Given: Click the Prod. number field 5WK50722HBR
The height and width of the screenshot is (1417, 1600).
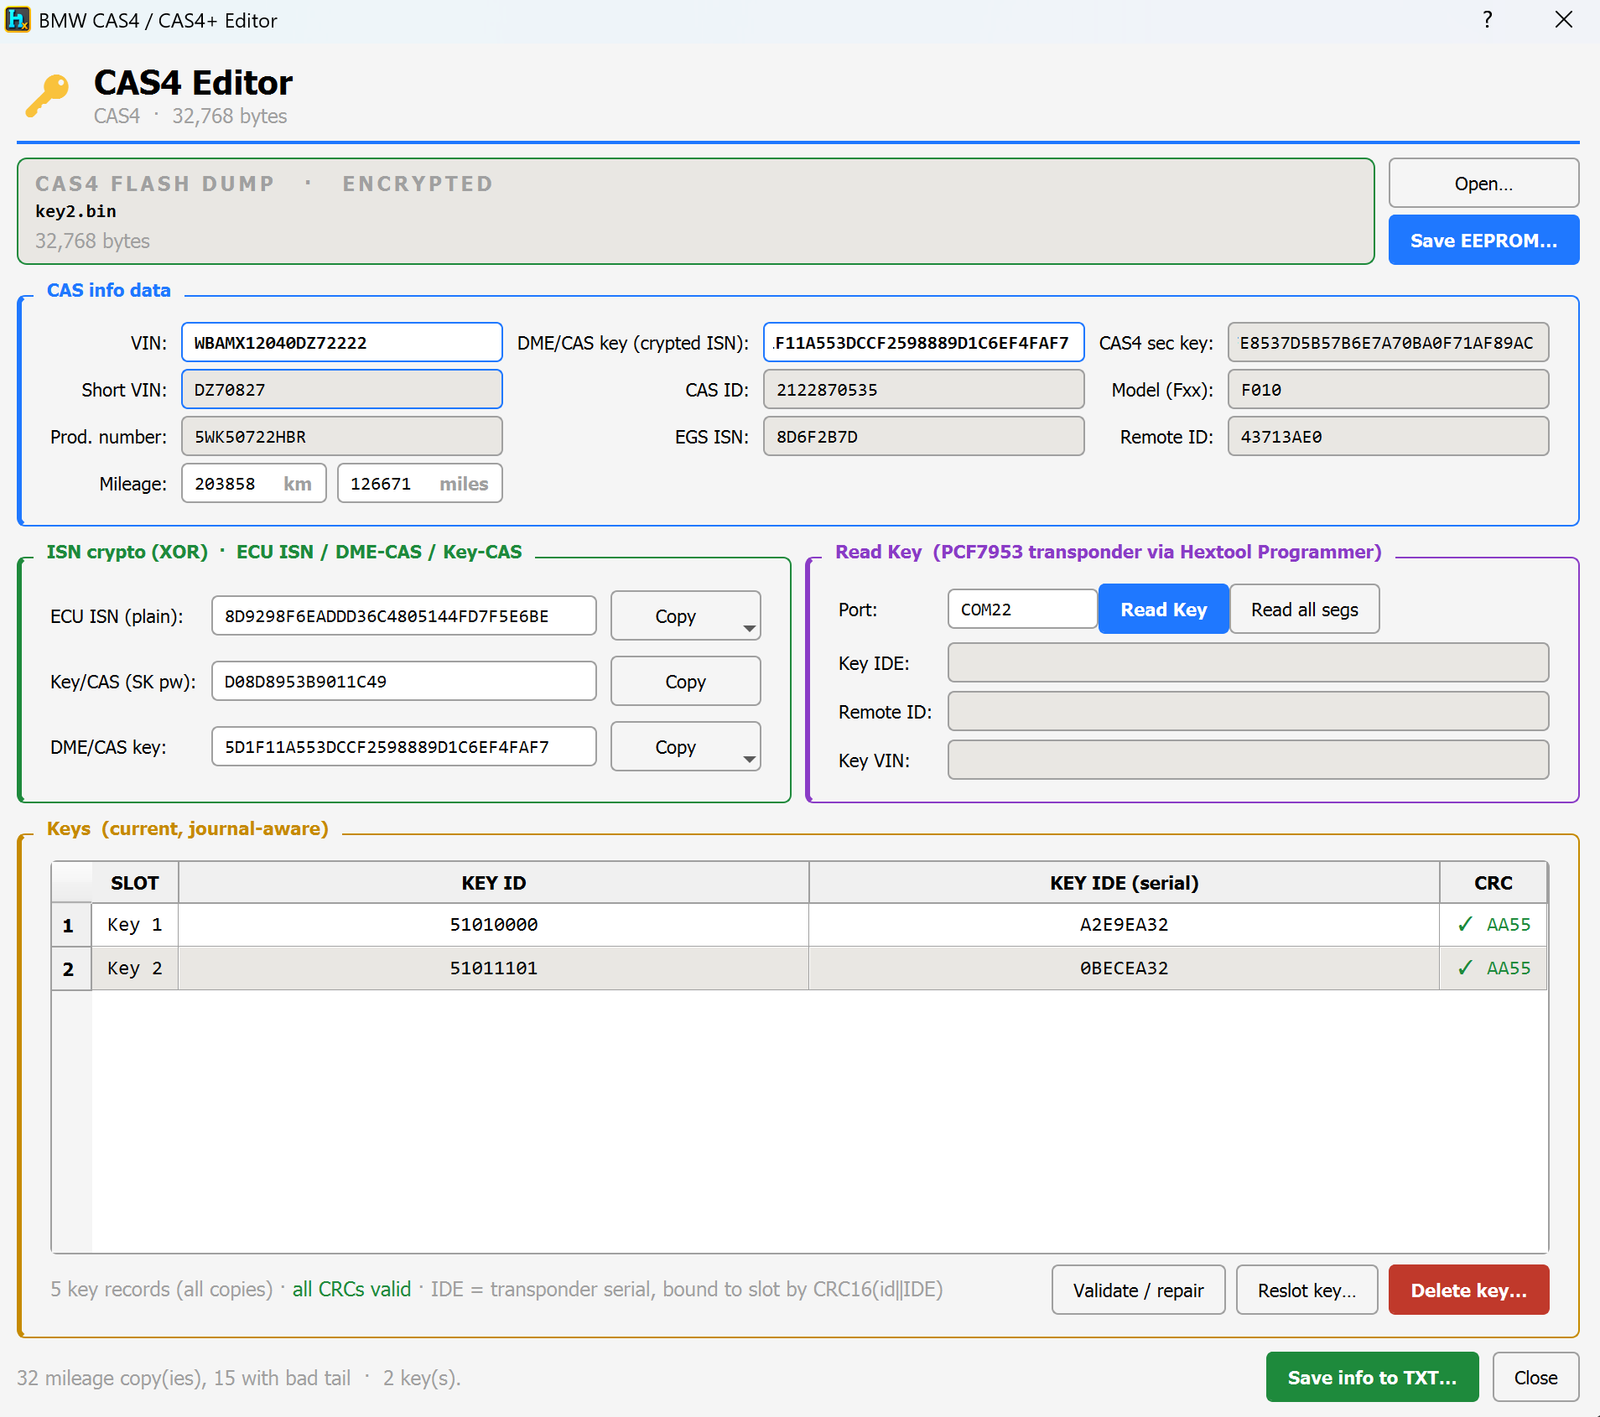Looking at the screenshot, I should [x=342, y=436].
